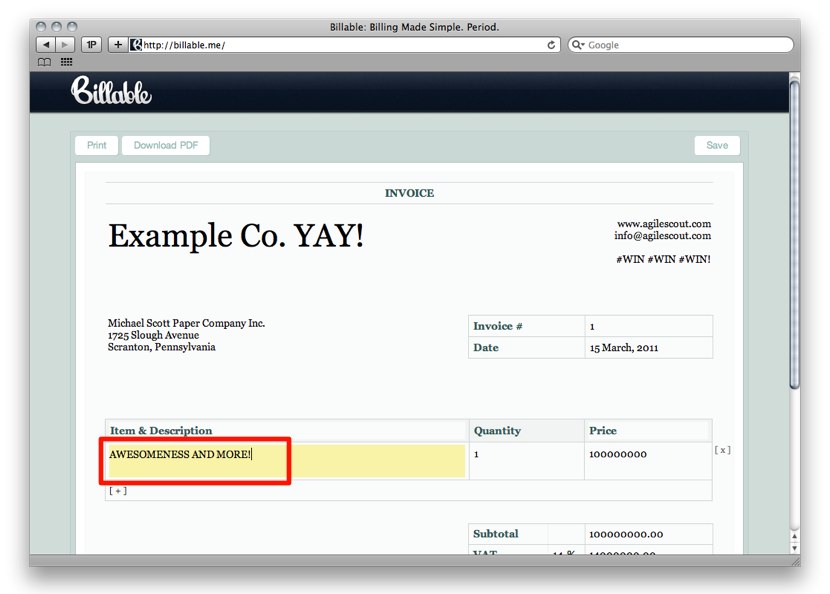Open the Google search magnifier dropdown
Image resolution: width=830 pixels, height=594 pixels.
pos(578,45)
